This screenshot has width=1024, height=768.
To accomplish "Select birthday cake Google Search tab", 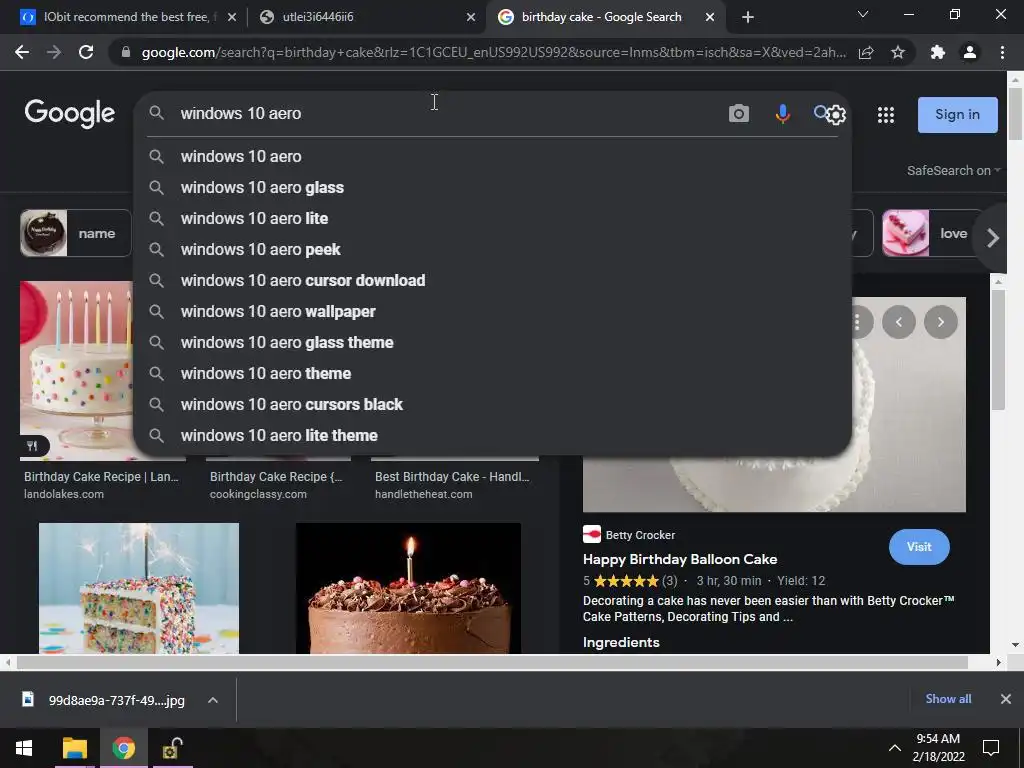I will [605, 17].
